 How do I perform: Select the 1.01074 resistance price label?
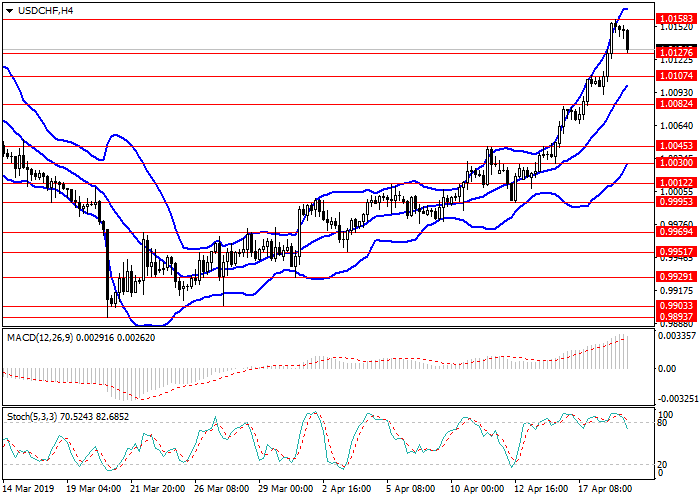(x=677, y=76)
